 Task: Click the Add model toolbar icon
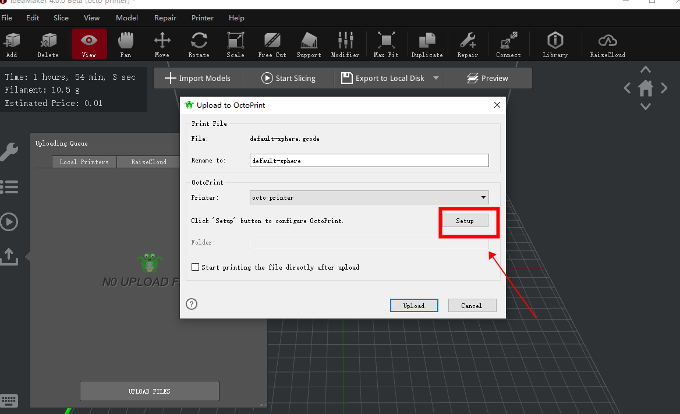click(x=12, y=45)
